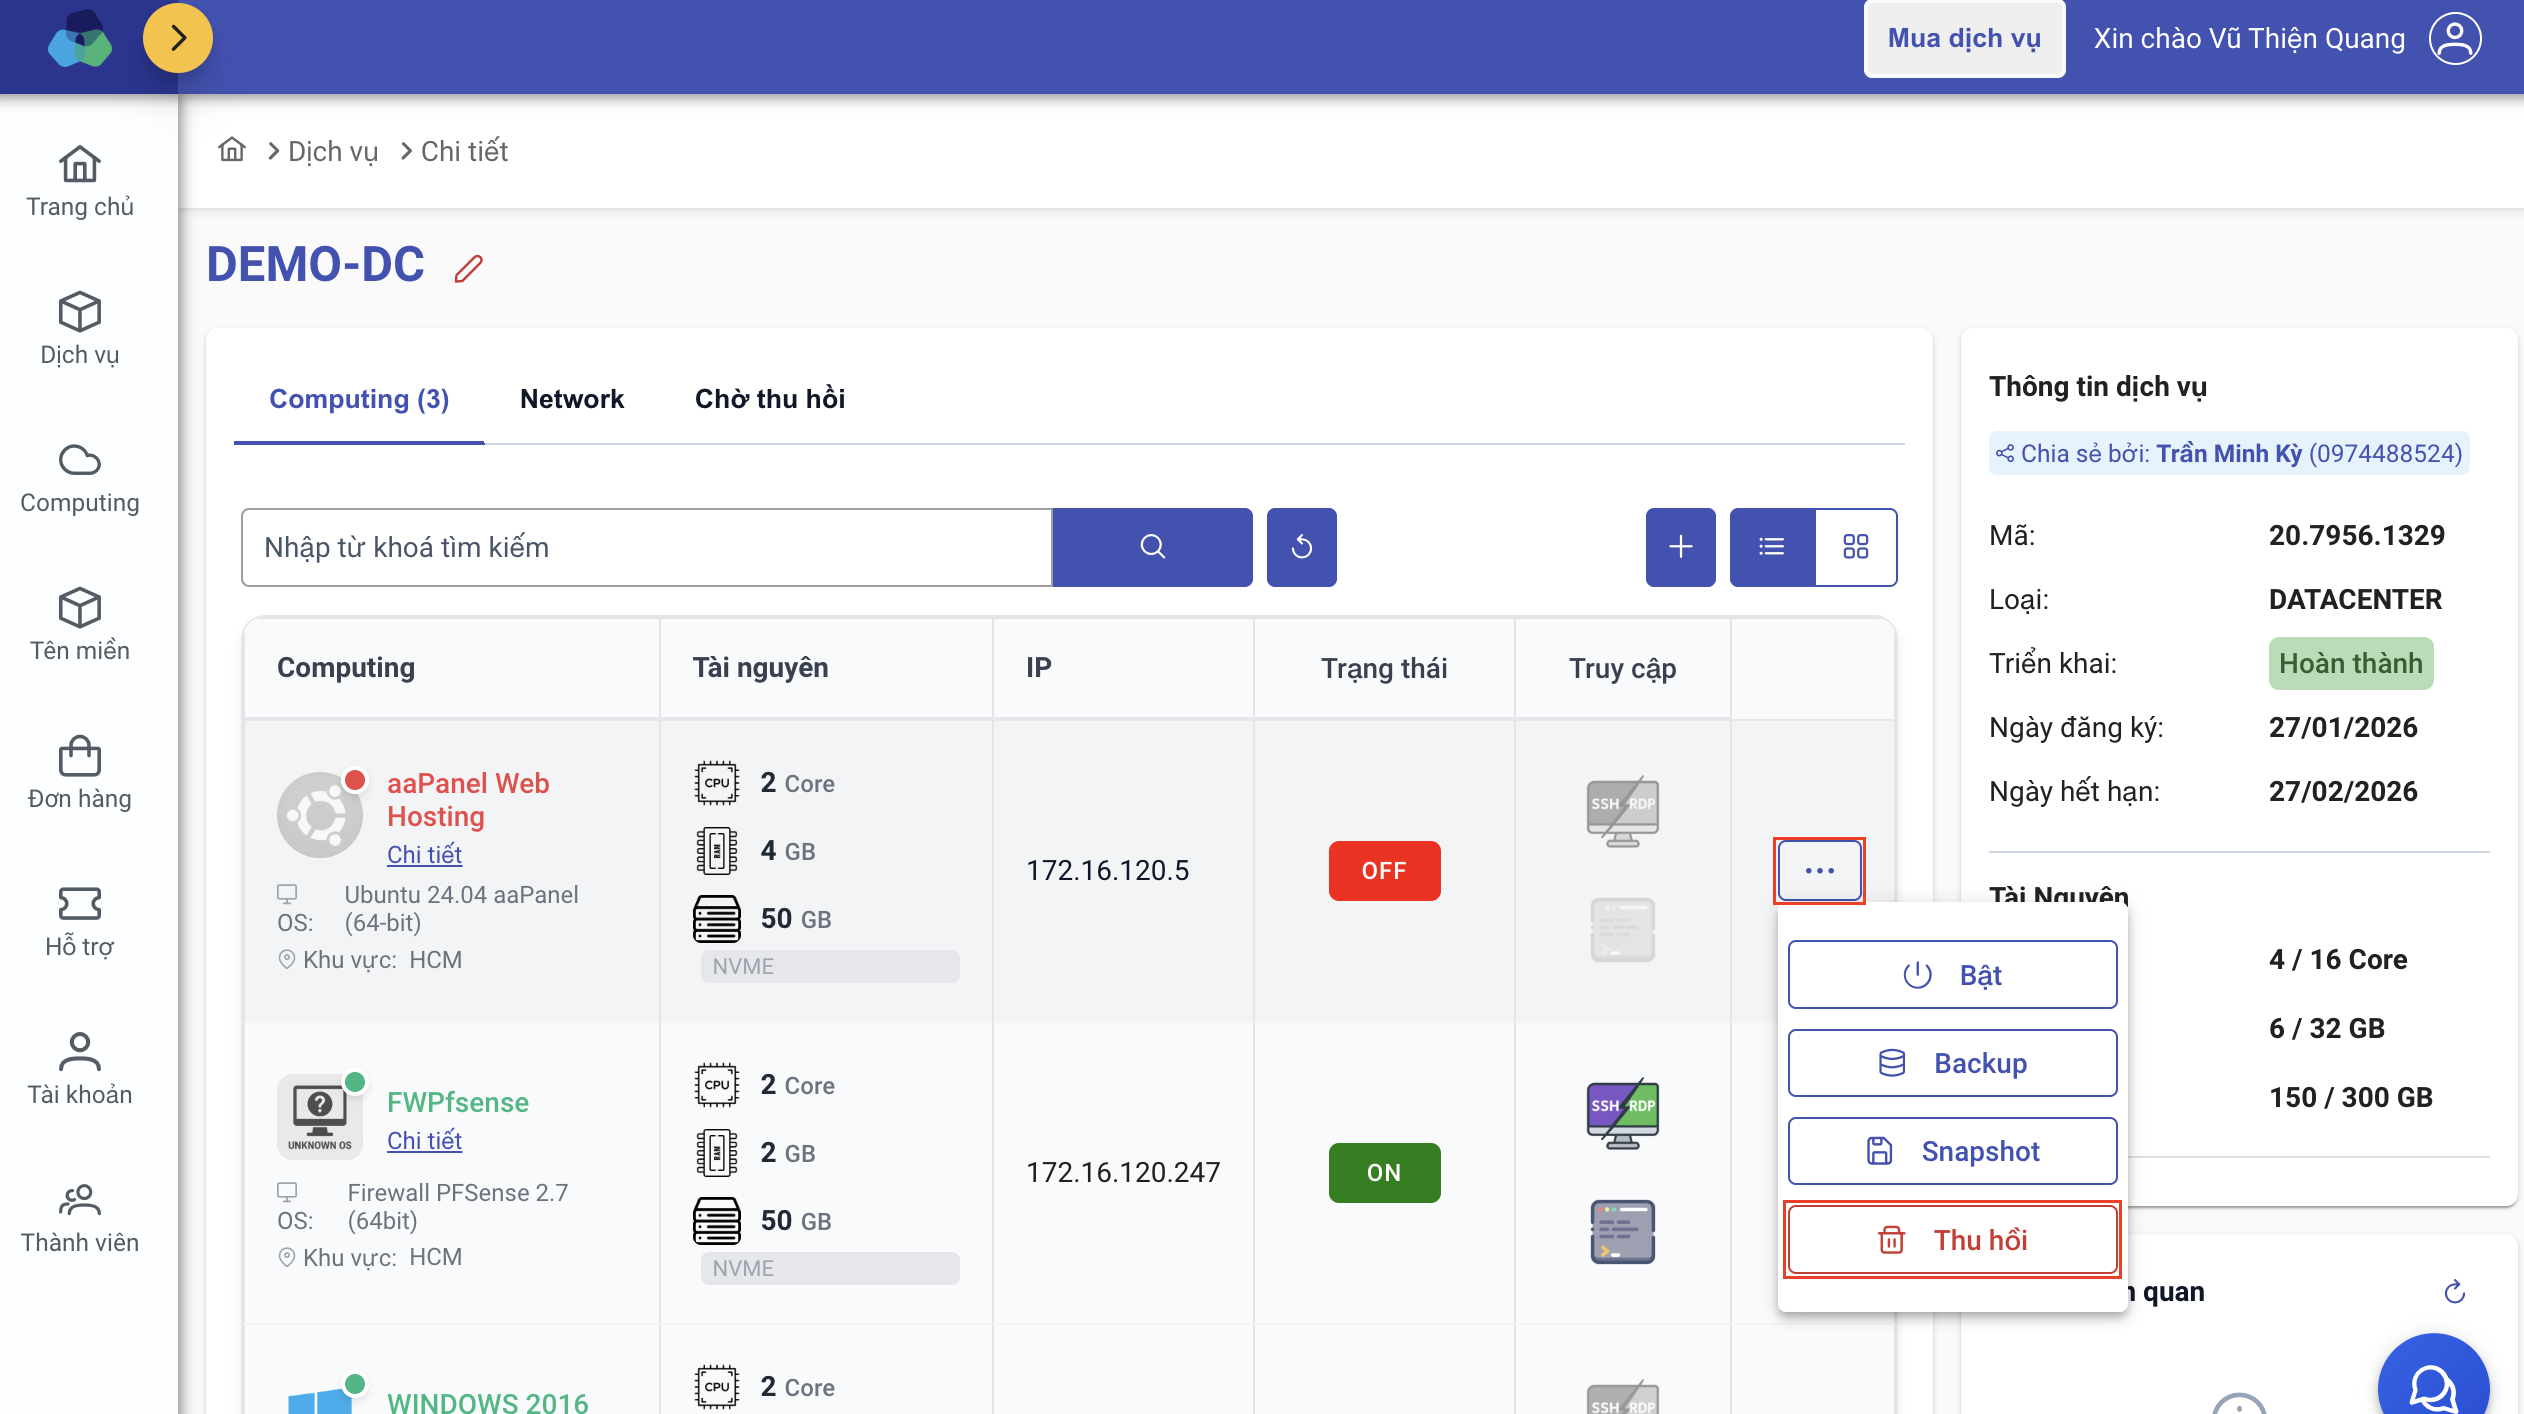Screen dimensions: 2524x1414
Task: Click the home breadcrumb icon
Action: coord(232,150)
